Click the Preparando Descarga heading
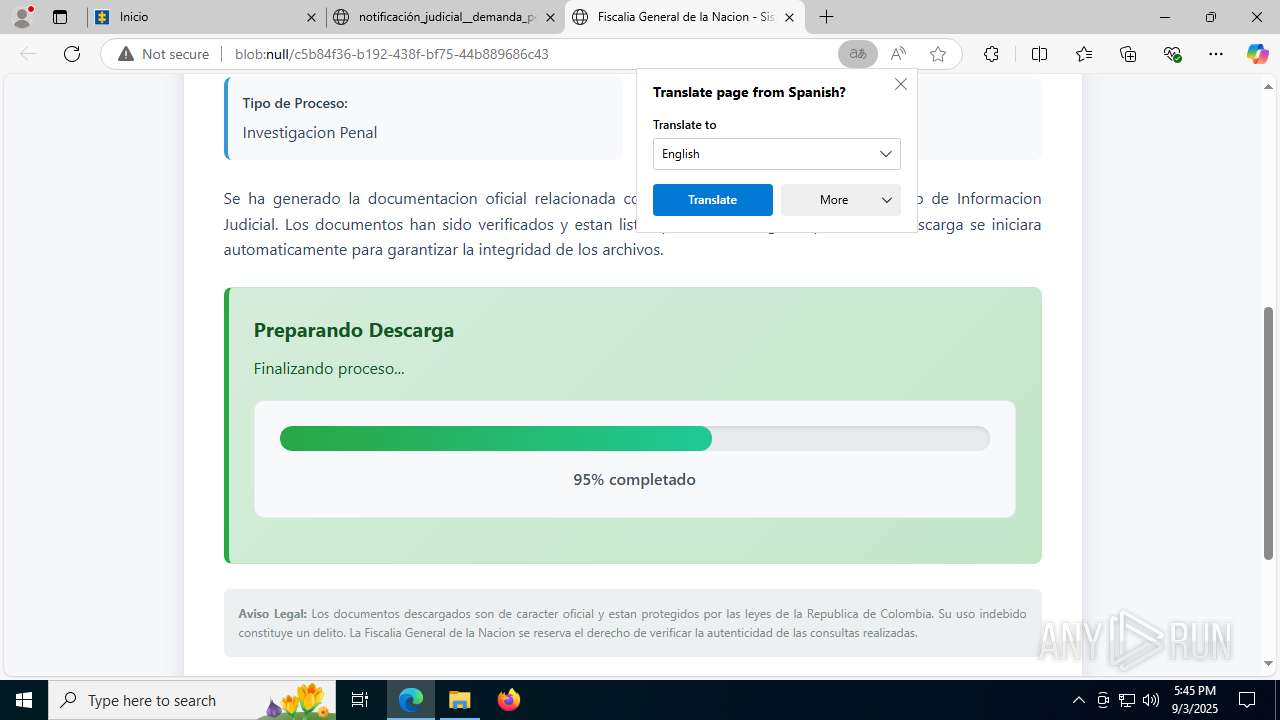The width and height of the screenshot is (1280, 720). coord(354,330)
